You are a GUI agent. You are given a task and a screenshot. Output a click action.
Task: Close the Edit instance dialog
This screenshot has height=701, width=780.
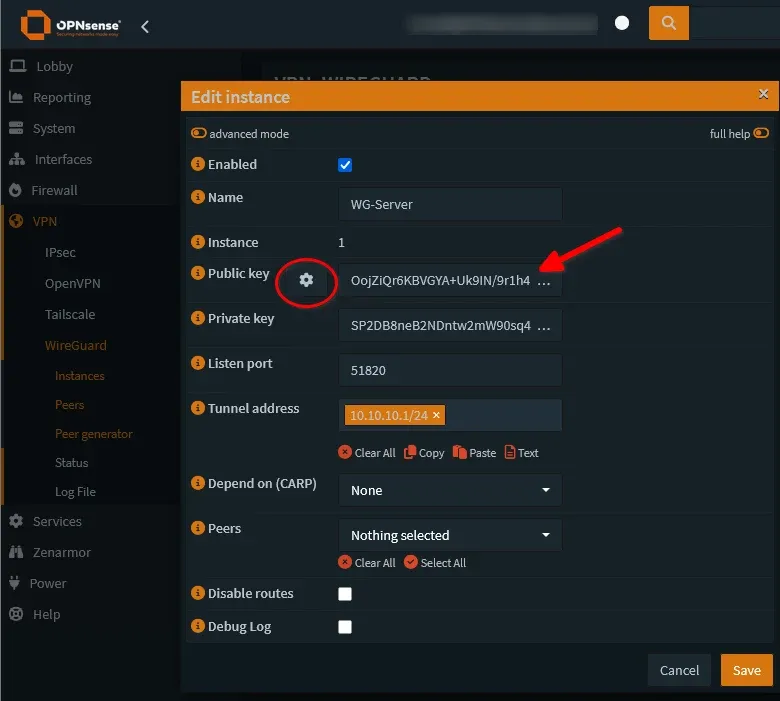pos(763,94)
